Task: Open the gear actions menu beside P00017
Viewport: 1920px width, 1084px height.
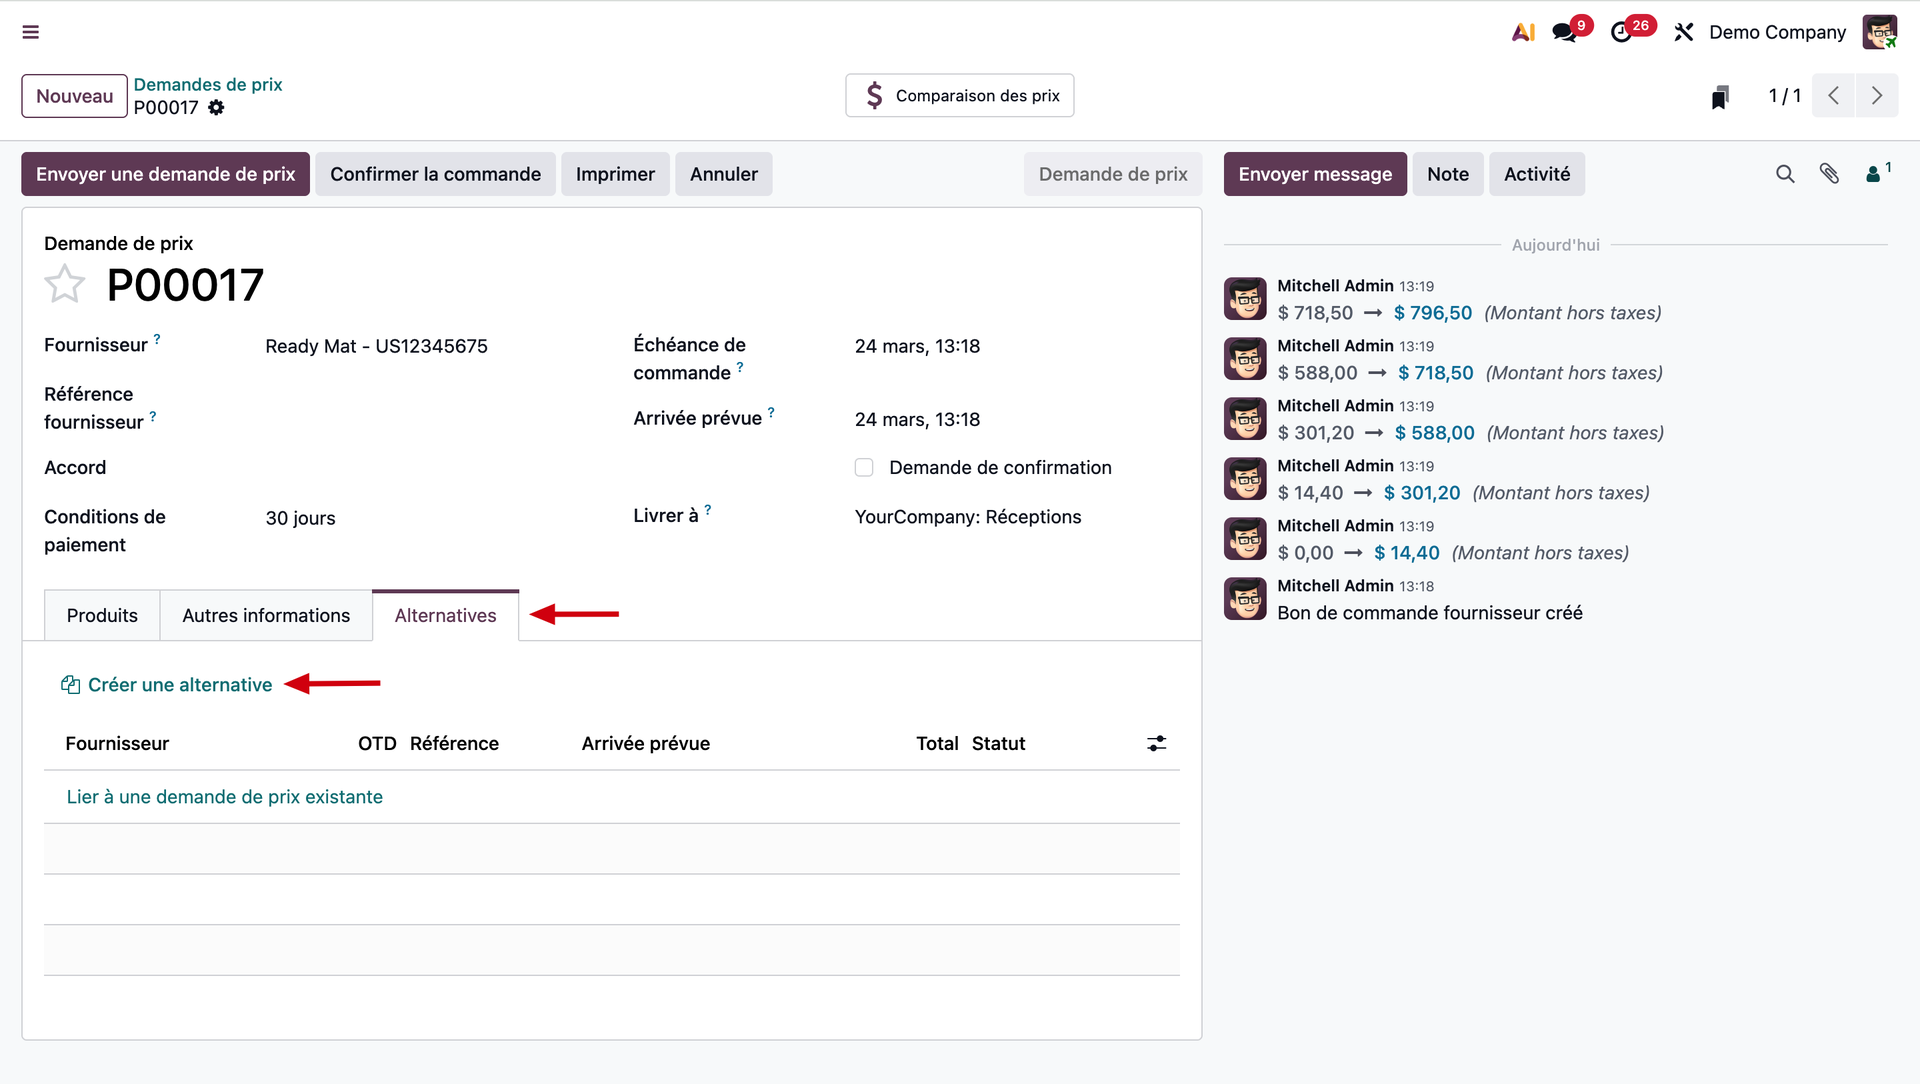Action: pyautogui.click(x=216, y=108)
